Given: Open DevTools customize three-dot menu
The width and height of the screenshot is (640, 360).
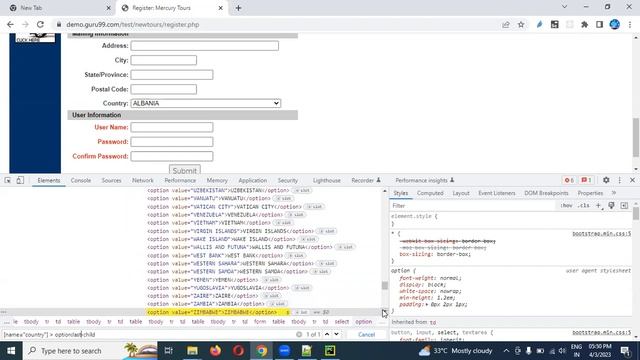Looking at the screenshot, I should (x=620, y=180).
